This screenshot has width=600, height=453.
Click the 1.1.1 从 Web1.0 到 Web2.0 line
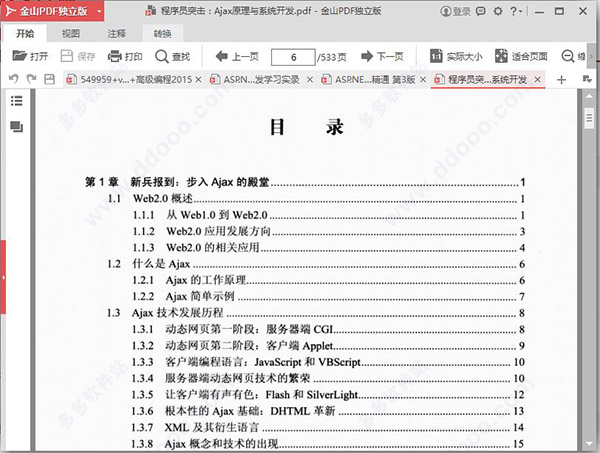tap(329, 215)
